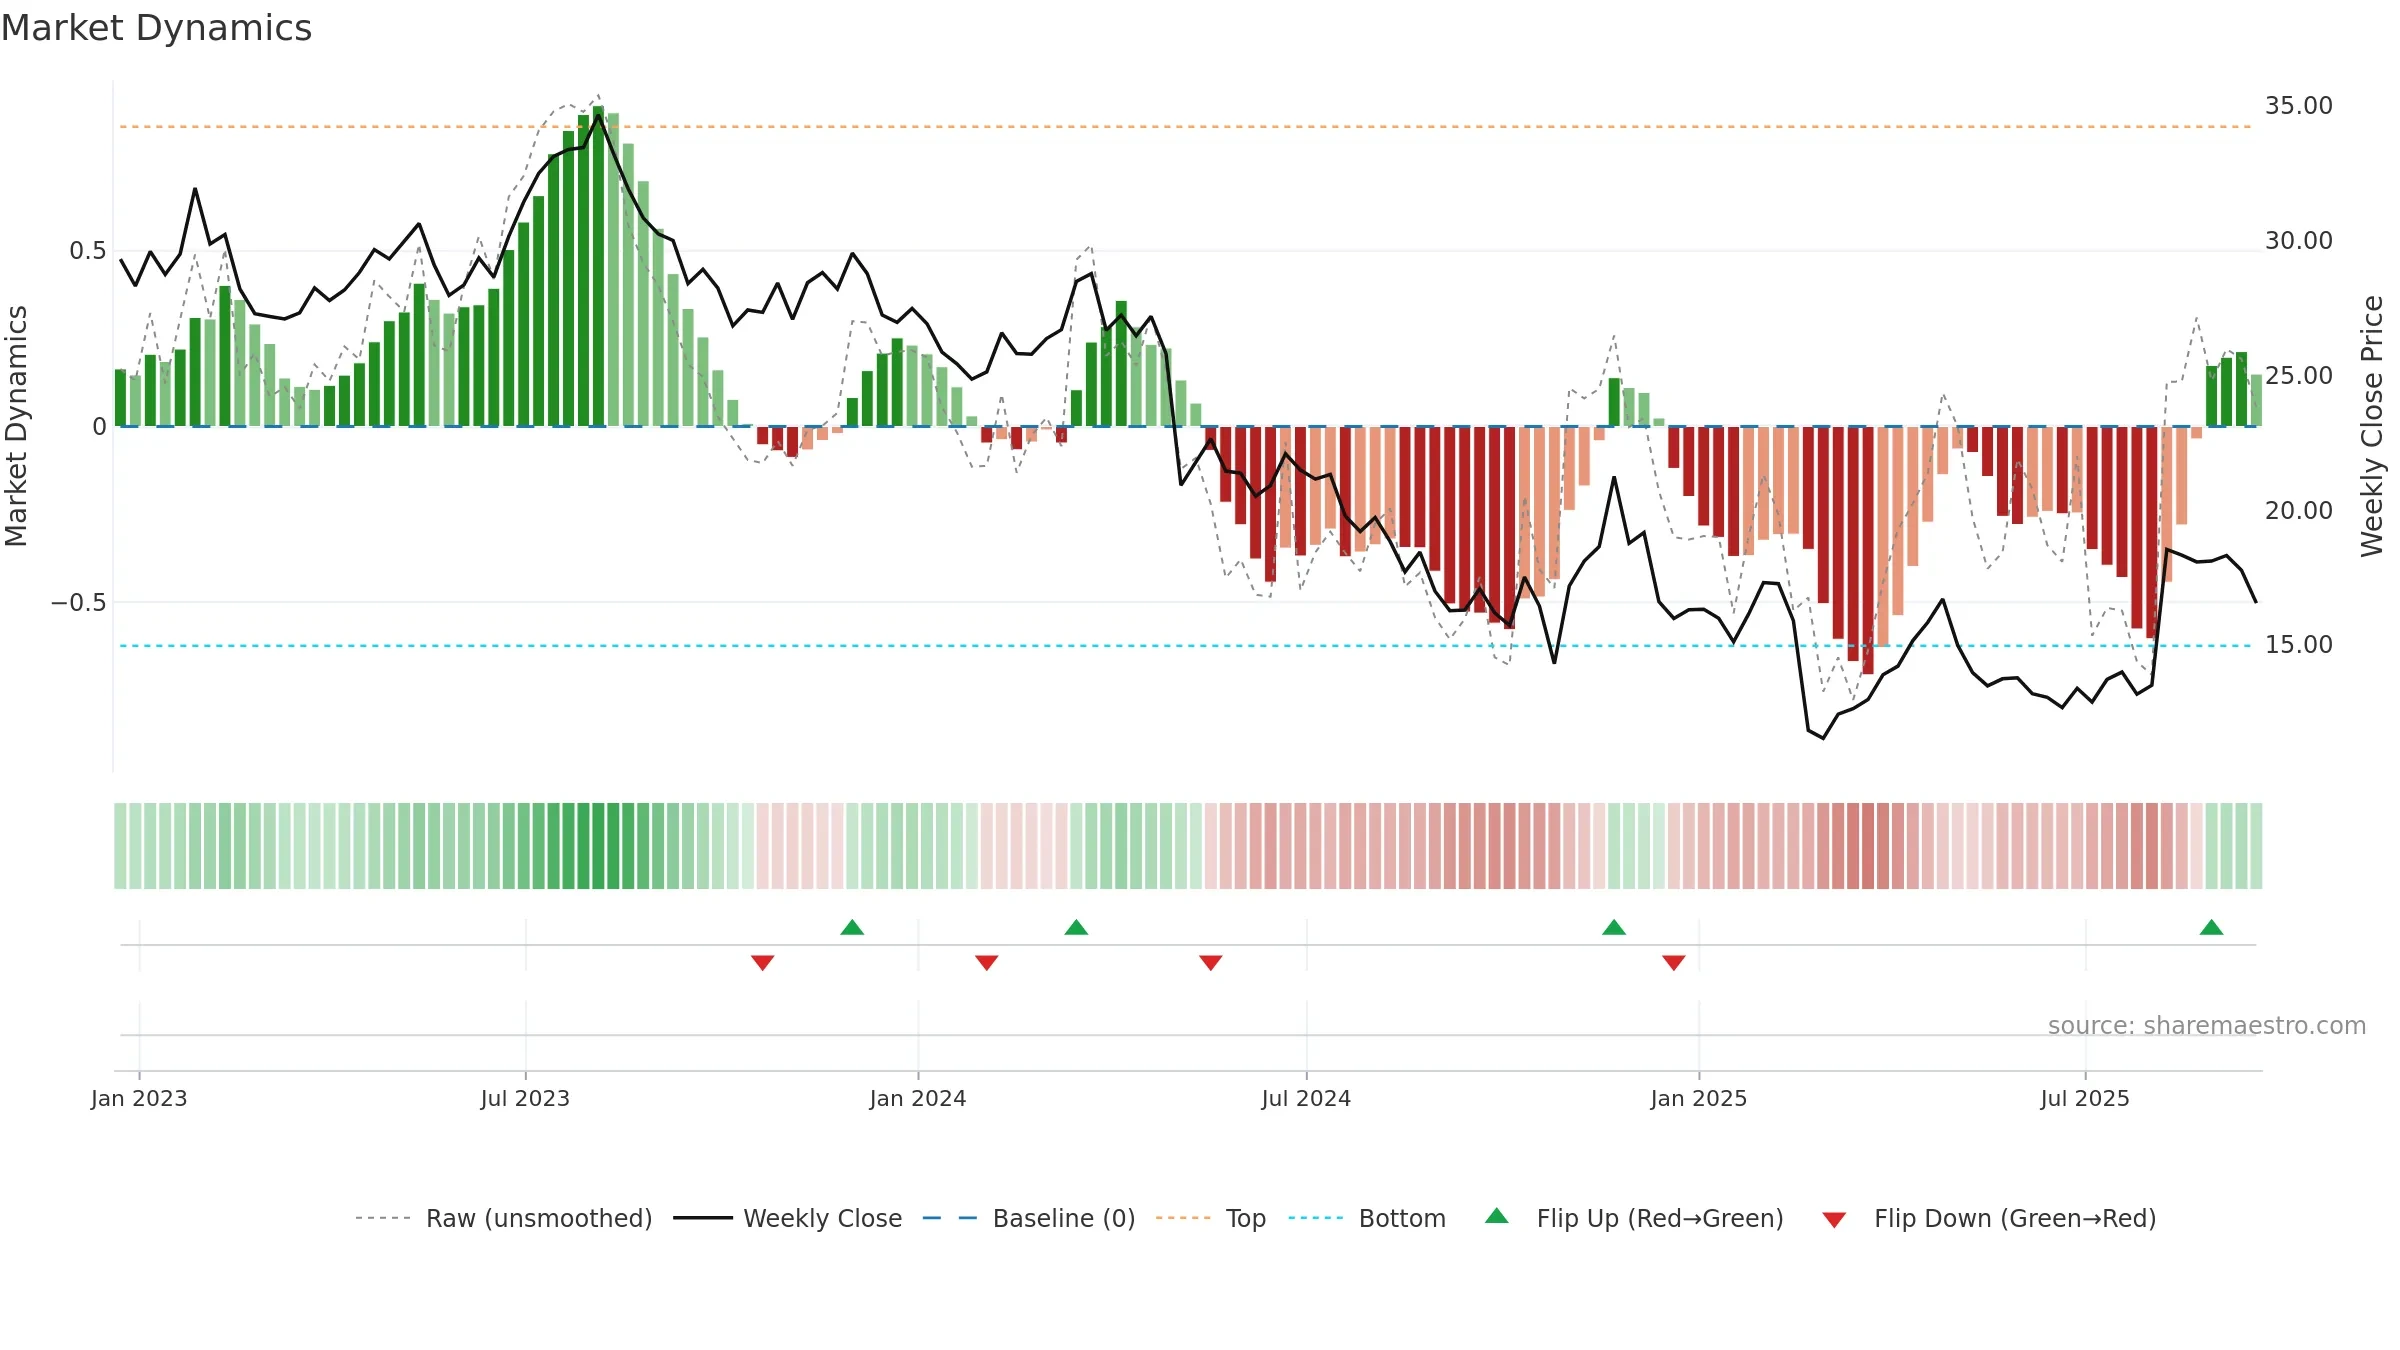The image size is (2400, 1350).
Task: Click the 30.00 price axis value
Action: pos(2299,241)
